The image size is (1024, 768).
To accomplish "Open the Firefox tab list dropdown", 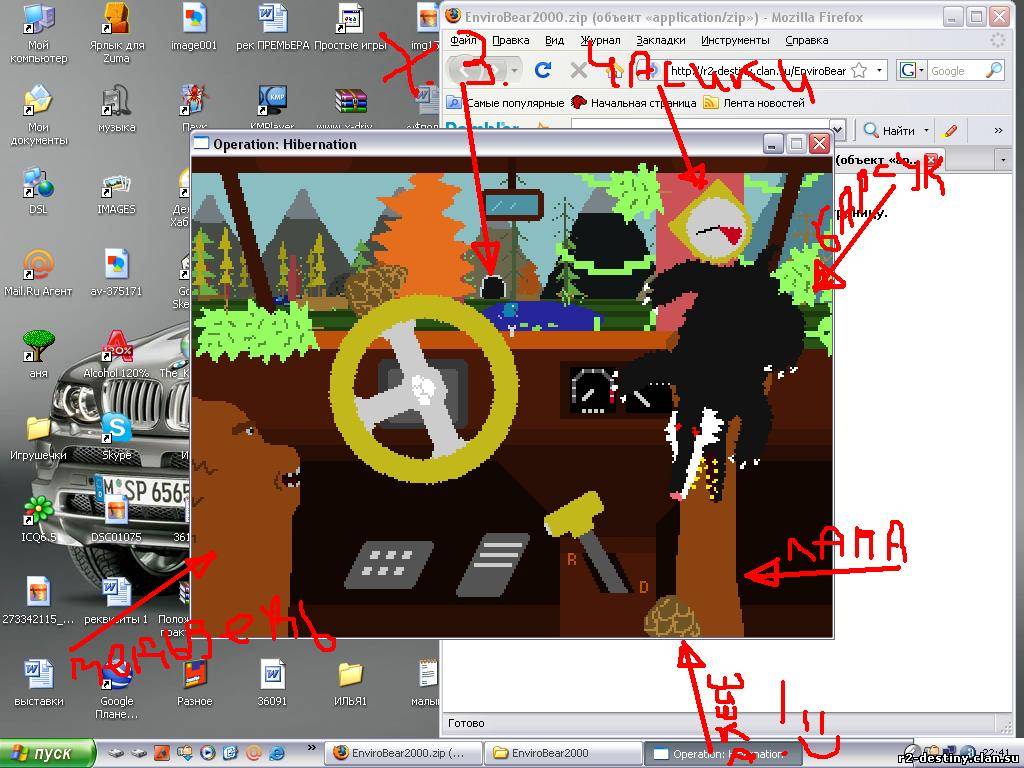I will pyautogui.click(x=1003, y=160).
